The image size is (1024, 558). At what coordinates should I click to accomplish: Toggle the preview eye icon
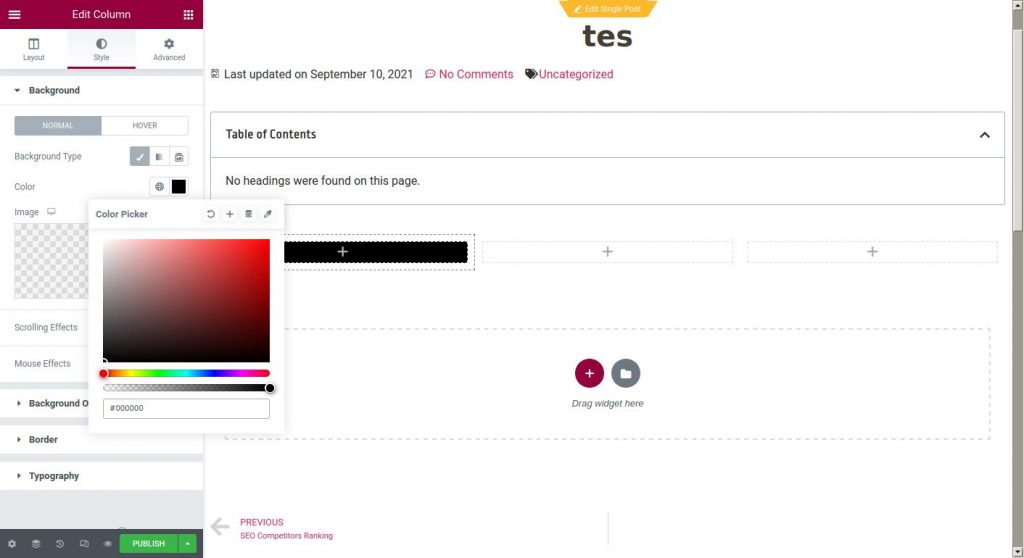(108, 544)
